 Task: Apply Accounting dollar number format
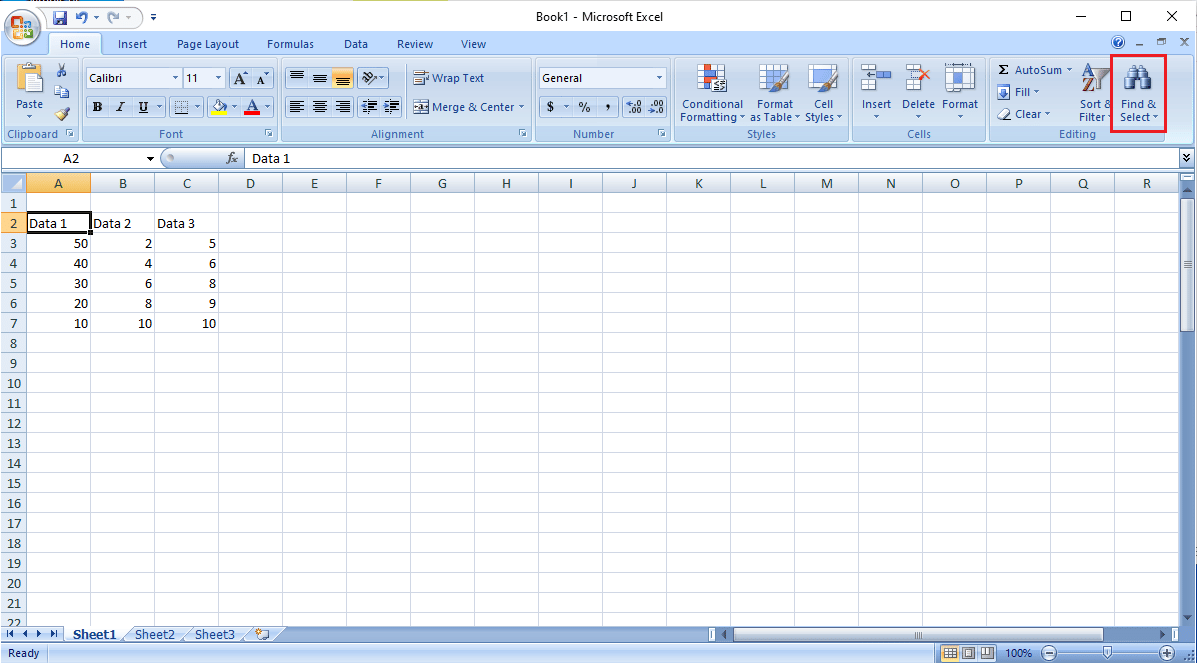(x=550, y=107)
